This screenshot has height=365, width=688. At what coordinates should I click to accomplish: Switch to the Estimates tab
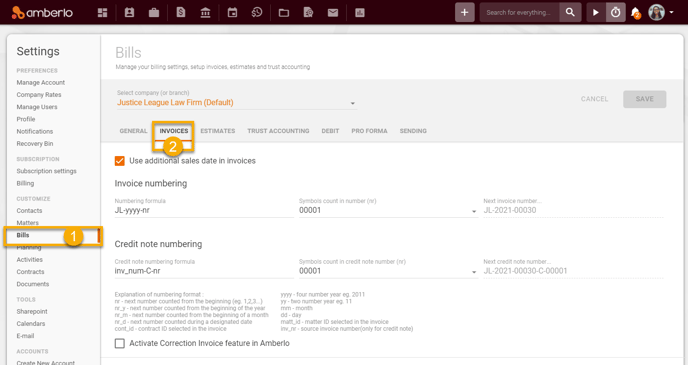[x=218, y=131]
